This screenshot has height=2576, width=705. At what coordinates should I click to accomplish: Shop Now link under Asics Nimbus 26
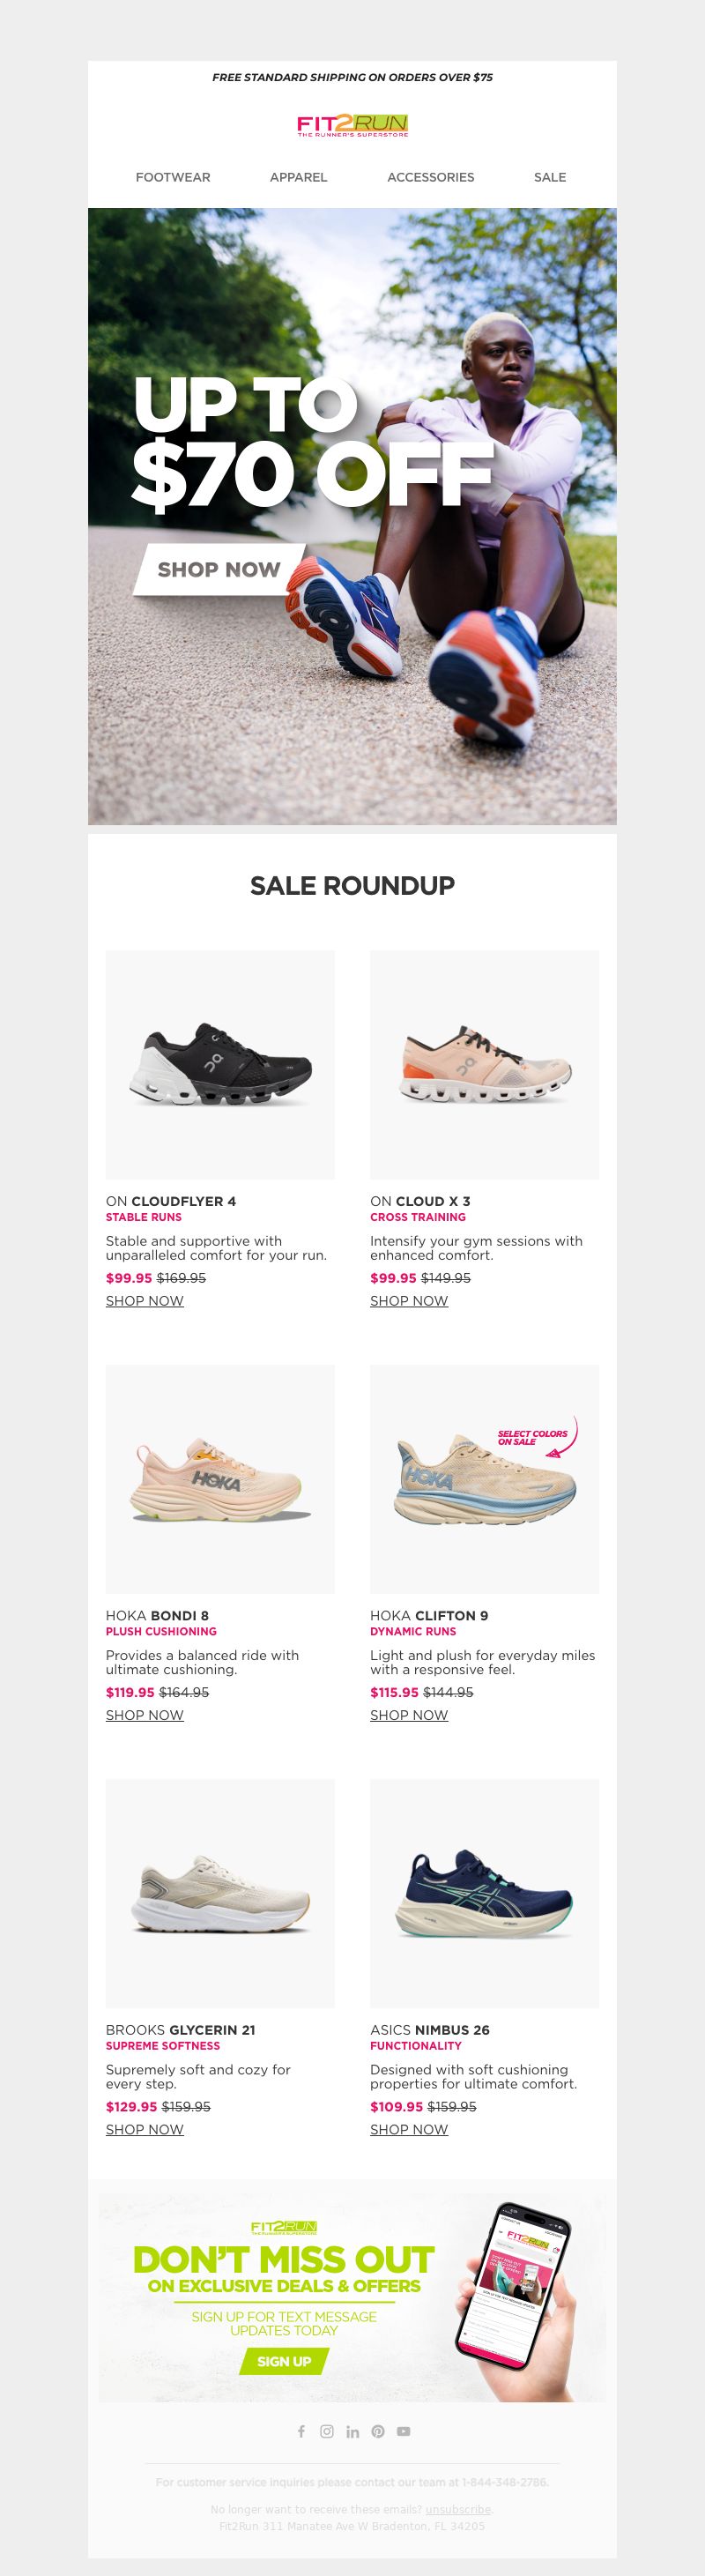[x=409, y=2129]
